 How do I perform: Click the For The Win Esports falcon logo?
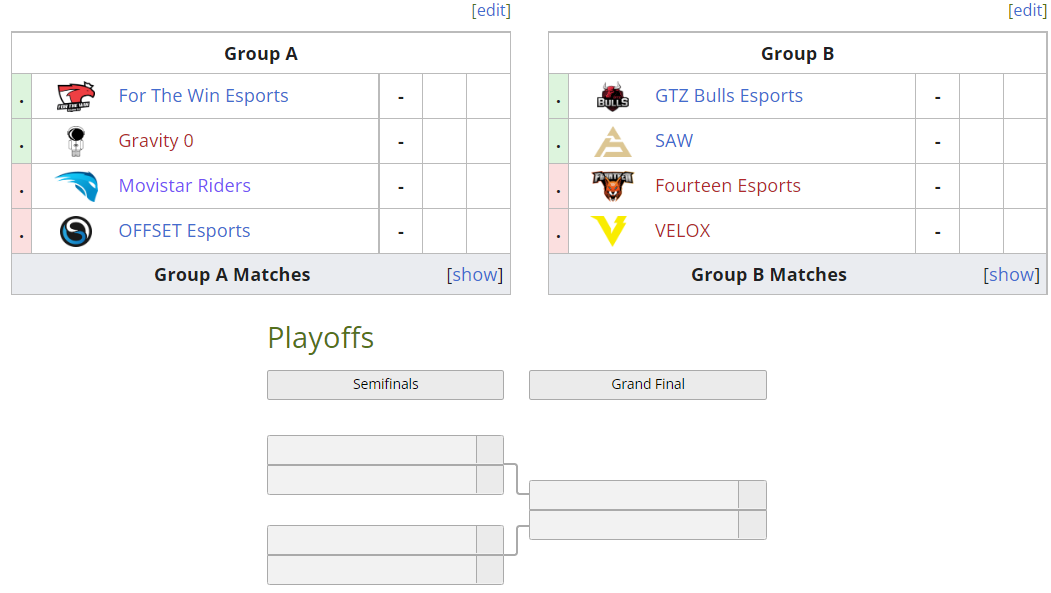point(76,96)
